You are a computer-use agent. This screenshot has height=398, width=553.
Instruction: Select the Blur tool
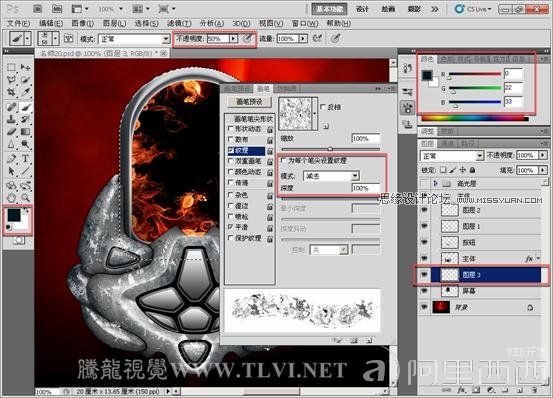[x=11, y=144]
